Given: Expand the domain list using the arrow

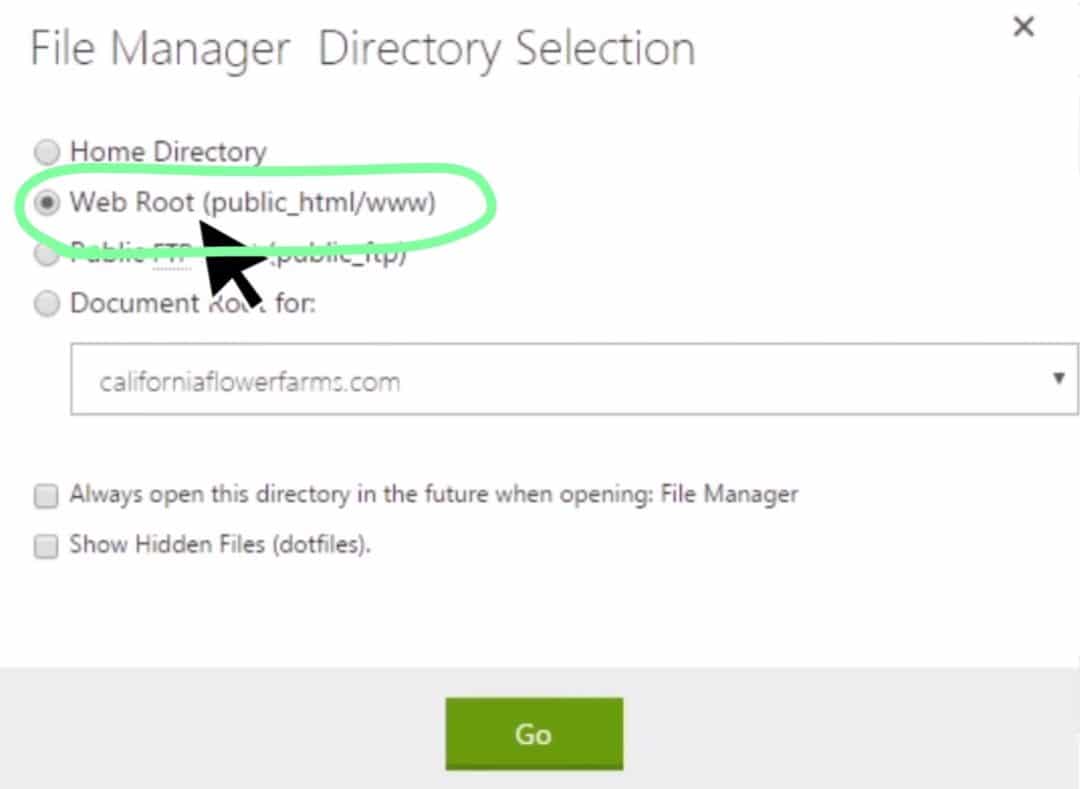Looking at the screenshot, I should [x=1058, y=379].
